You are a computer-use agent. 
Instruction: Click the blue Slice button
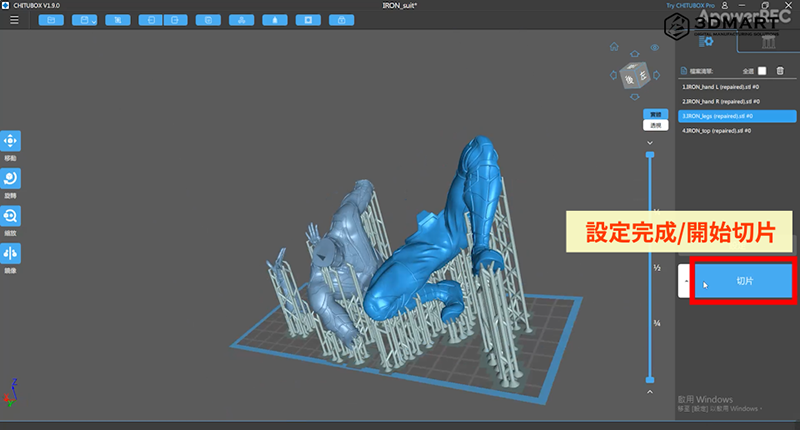744,283
